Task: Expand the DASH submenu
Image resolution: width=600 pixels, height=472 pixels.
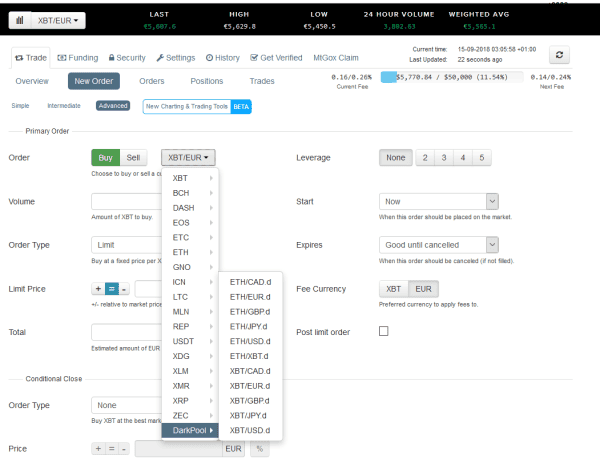Action: pyautogui.click(x=190, y=208)
